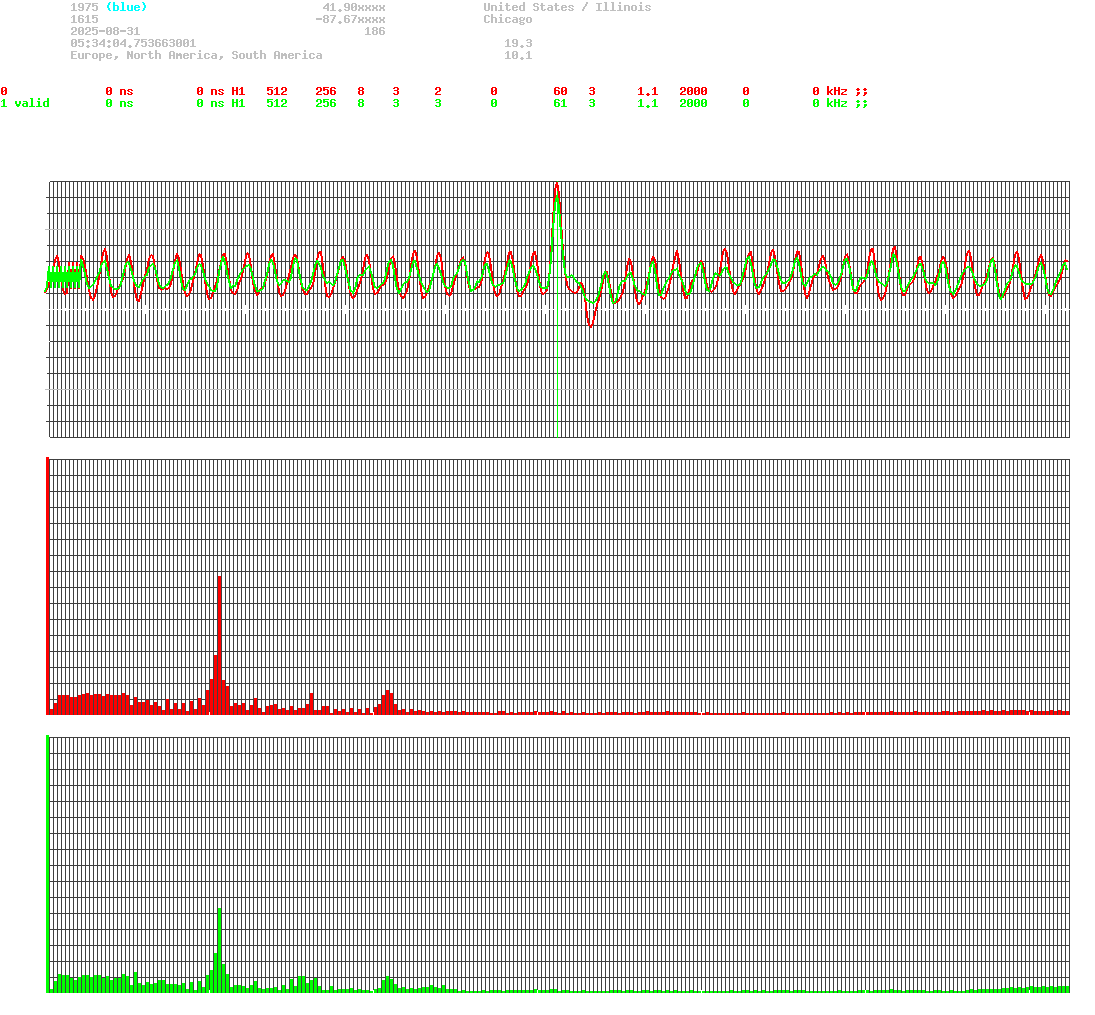Viewport: 1095px width, 1015px height.
Task: Select the latitude 41.90xxxx
Action: 354,7
